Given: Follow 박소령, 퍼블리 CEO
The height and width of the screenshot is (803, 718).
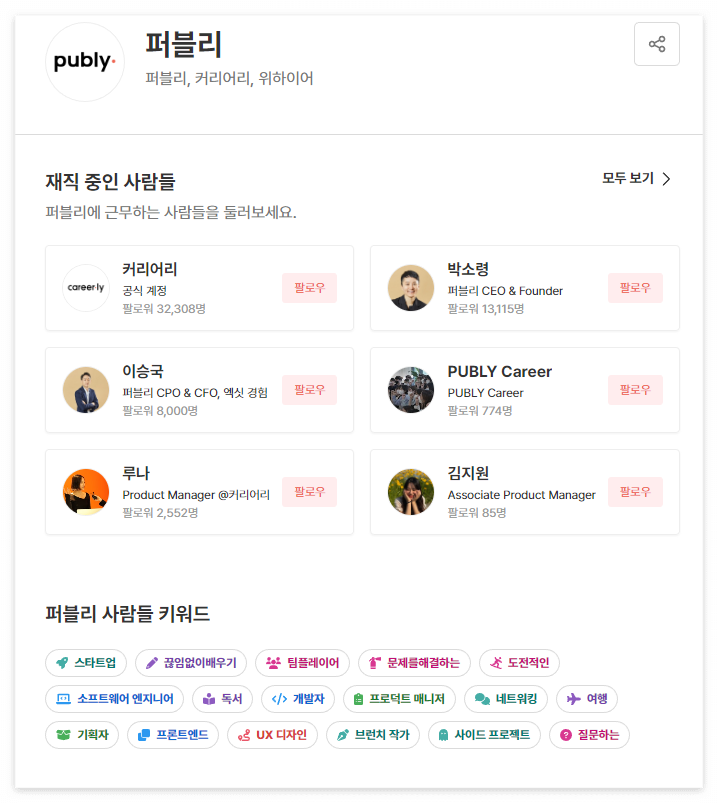Looking at the screenshot, I should 636,287.
